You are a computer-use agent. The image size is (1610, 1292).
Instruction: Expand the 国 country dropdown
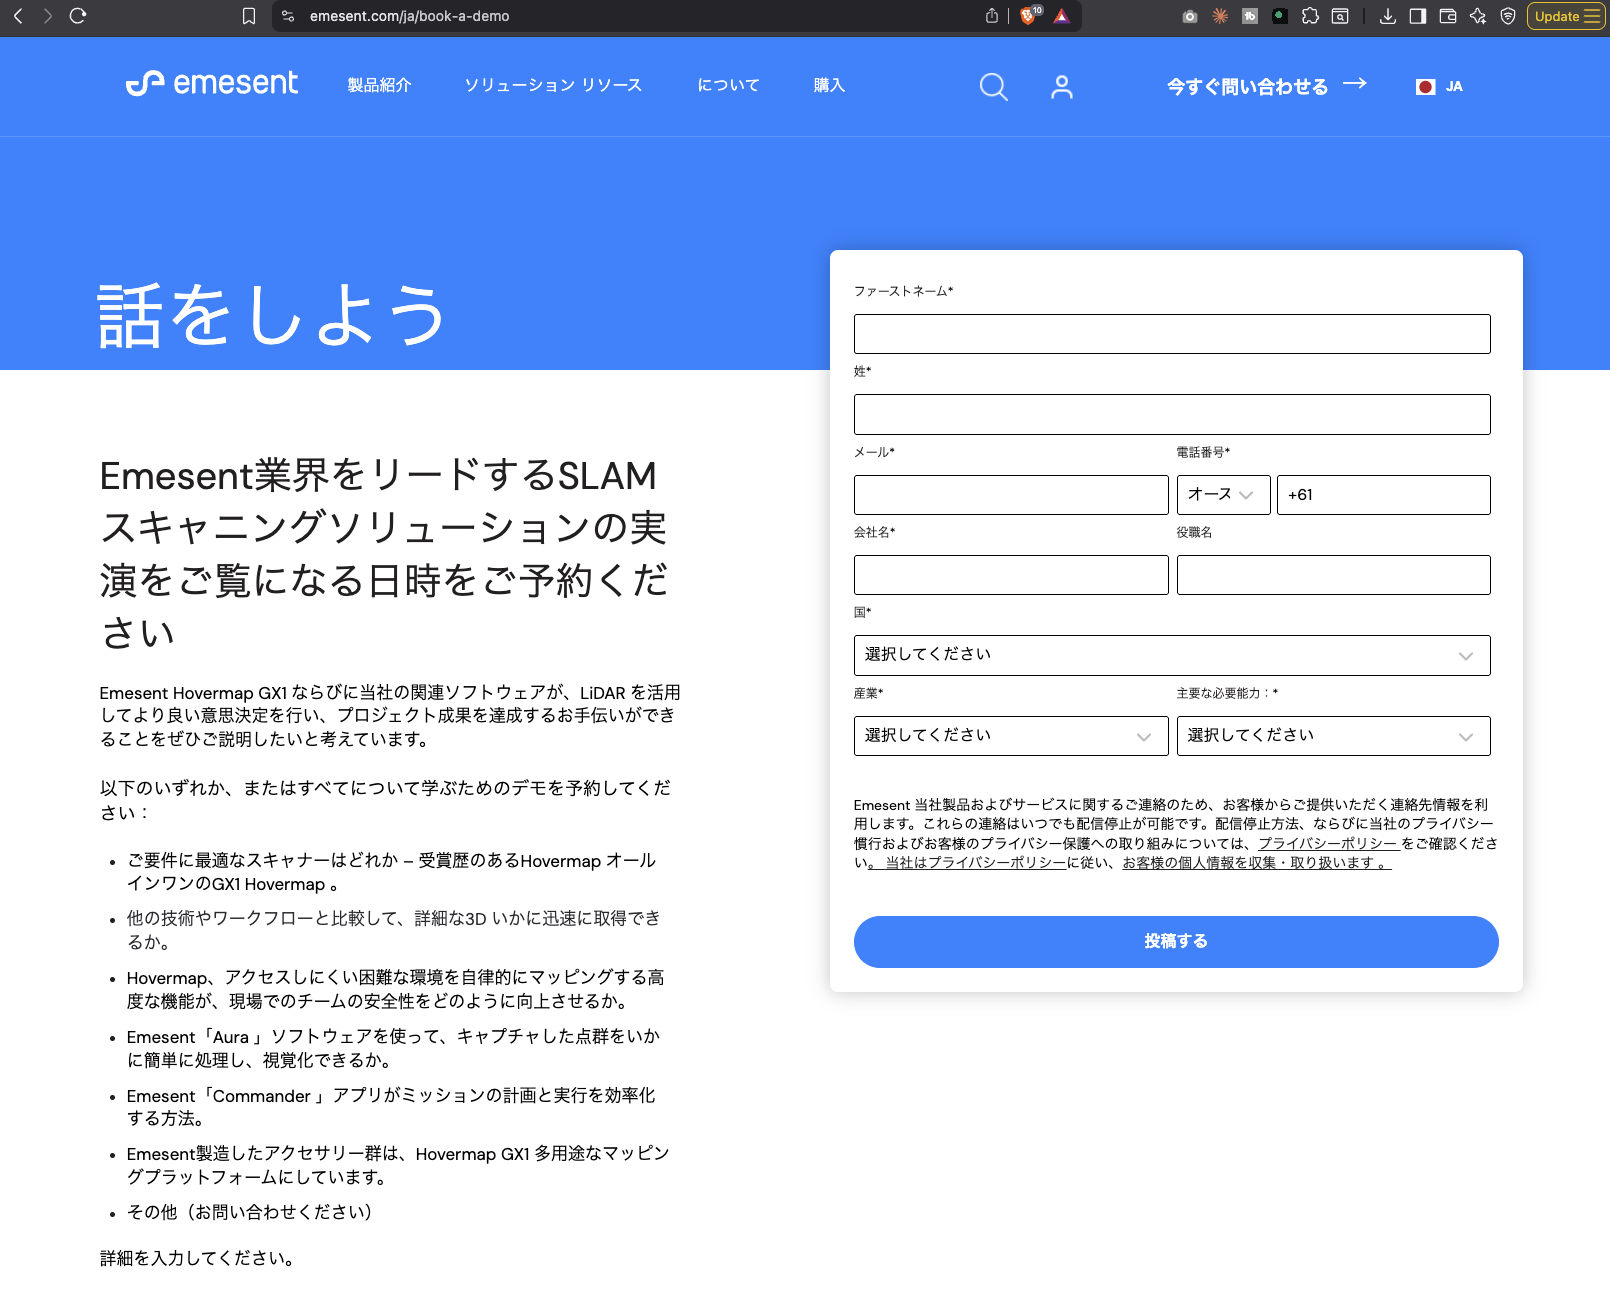tap(1171, 655)
